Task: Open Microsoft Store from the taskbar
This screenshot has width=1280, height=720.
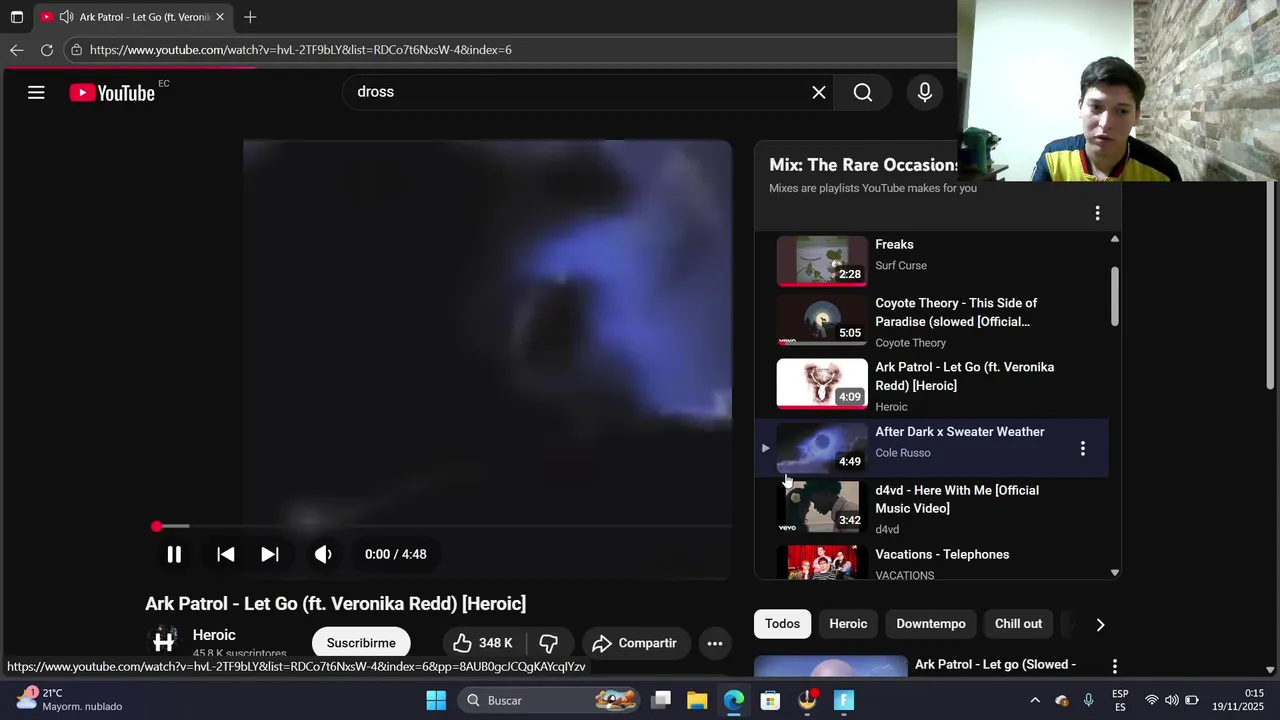Action: 770,700
